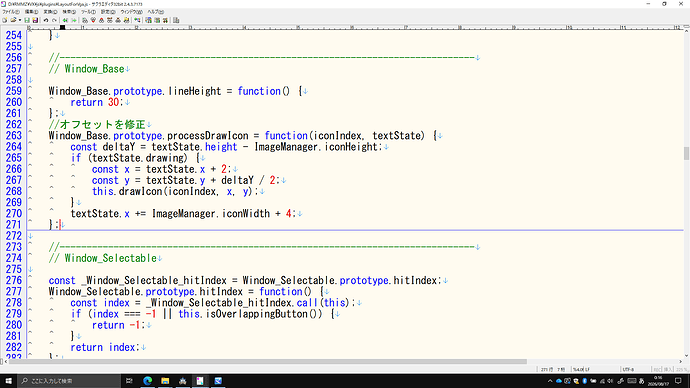
Task: Open the 編集 menu
Action: tap(31, 12)
